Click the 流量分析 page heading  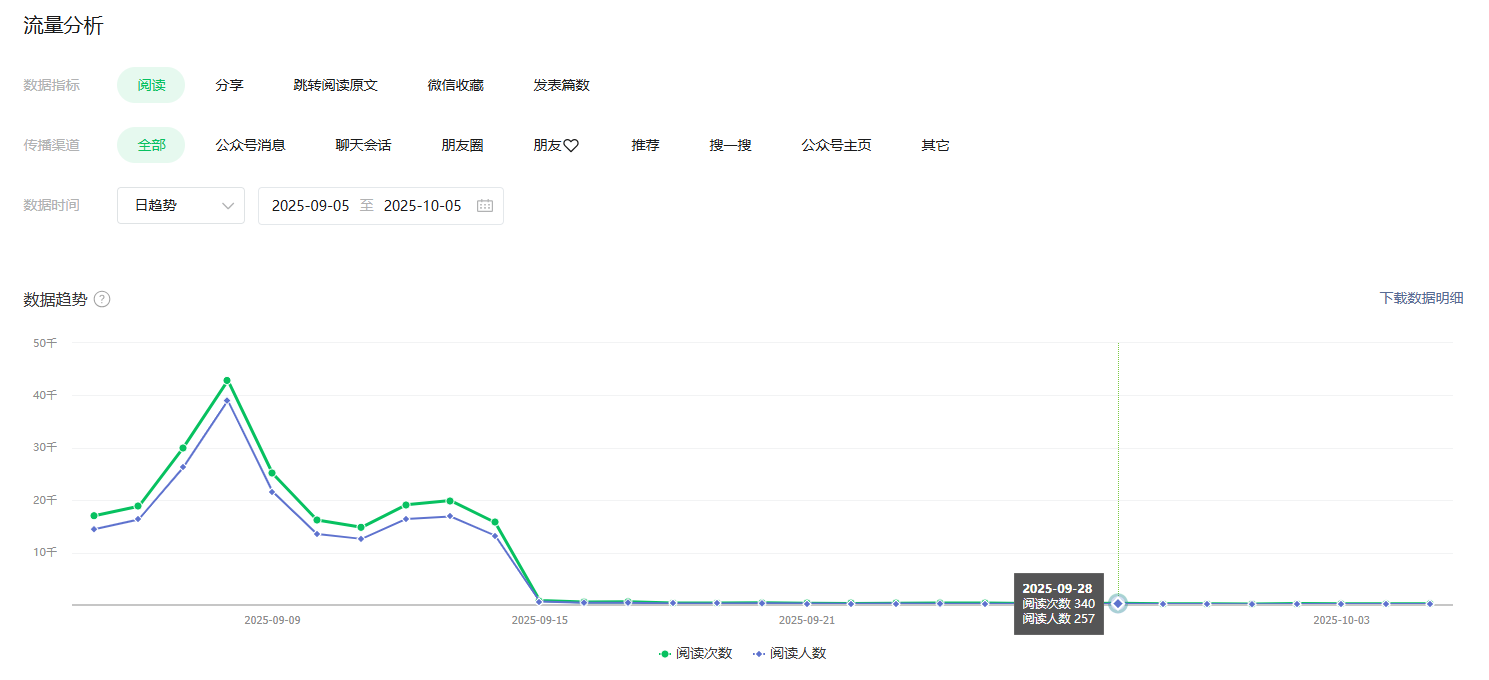tap(63, 27)
